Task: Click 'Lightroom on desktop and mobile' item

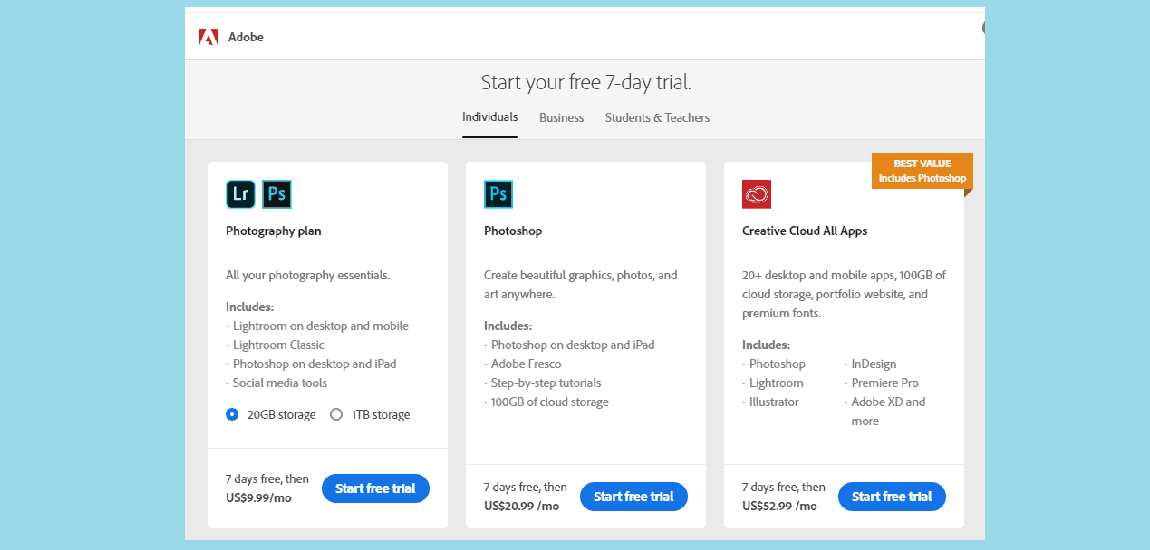Action: point(321,326)
